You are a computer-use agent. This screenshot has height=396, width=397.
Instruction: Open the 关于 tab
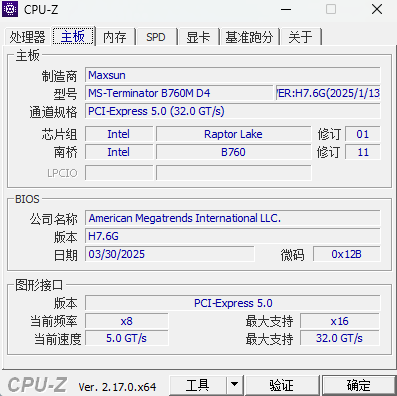click(301, 37)
